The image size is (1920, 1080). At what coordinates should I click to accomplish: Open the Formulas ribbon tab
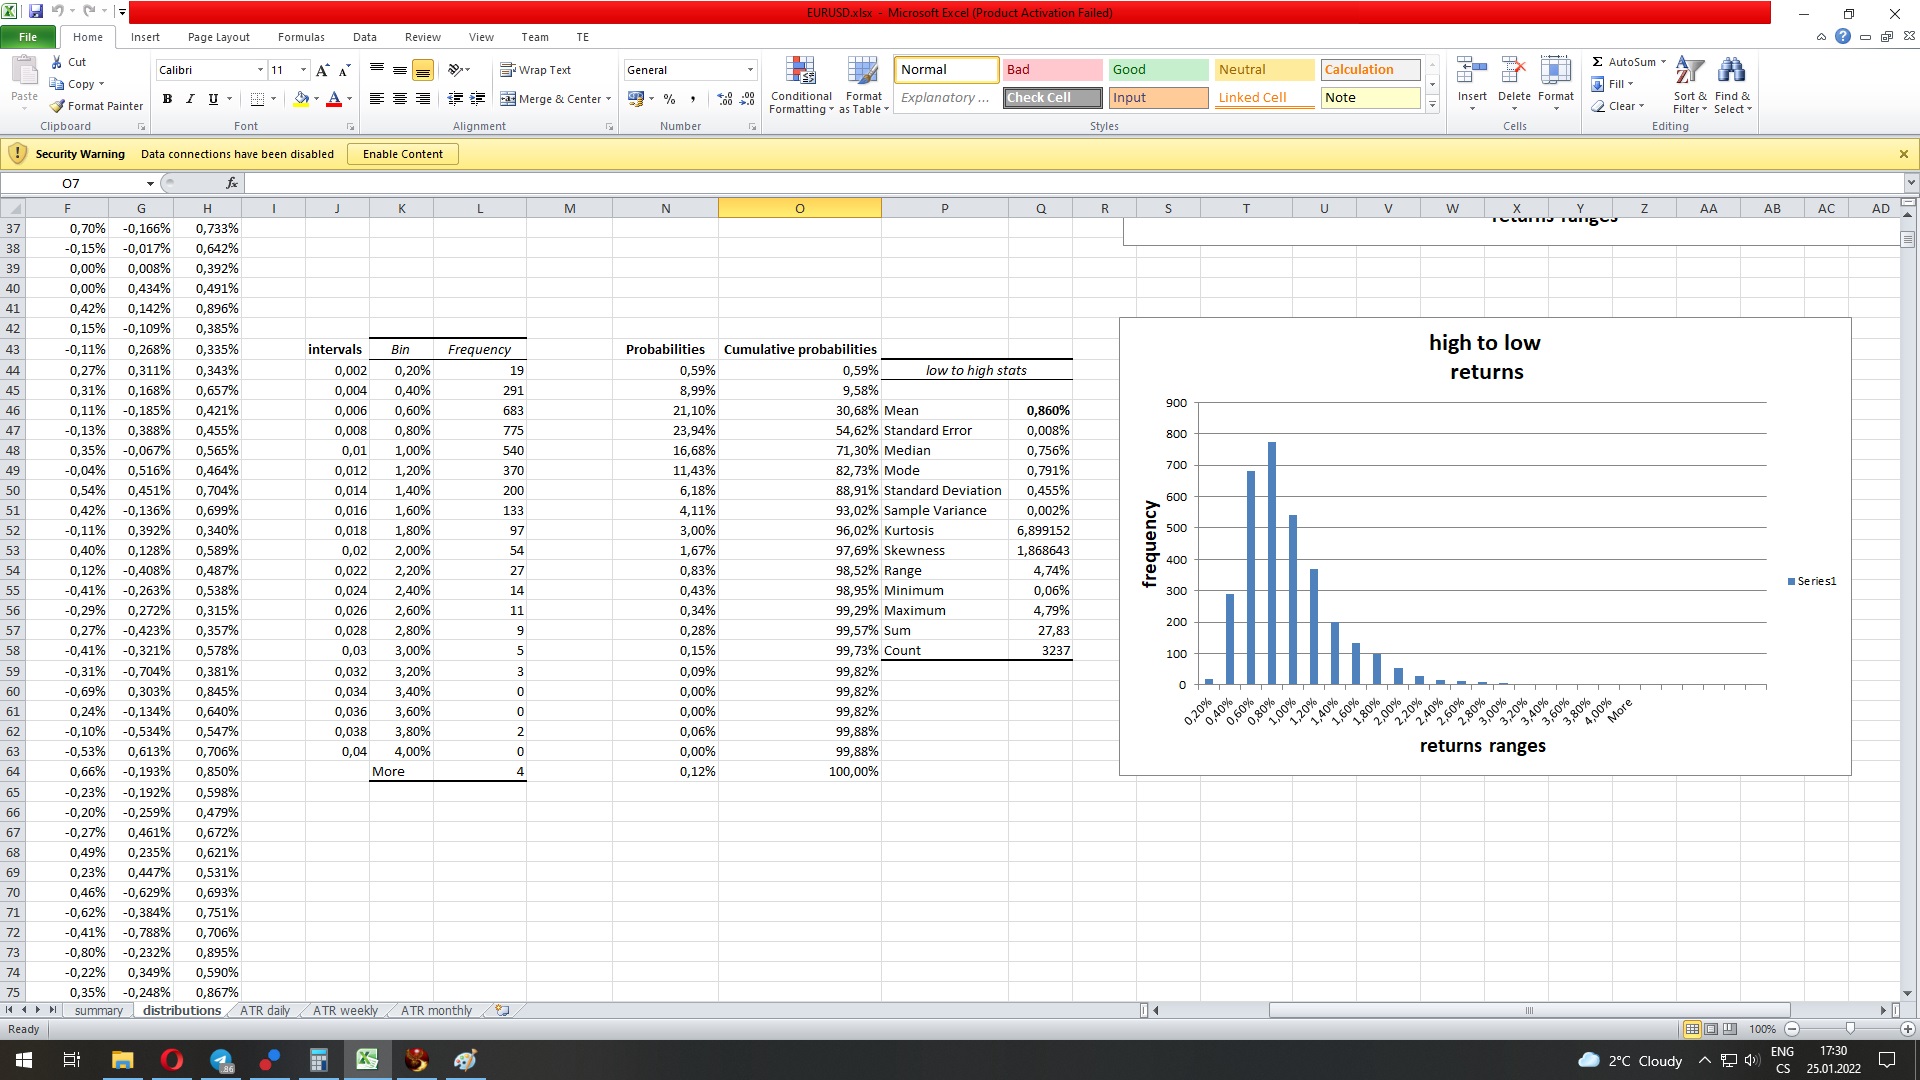[301, 37]
